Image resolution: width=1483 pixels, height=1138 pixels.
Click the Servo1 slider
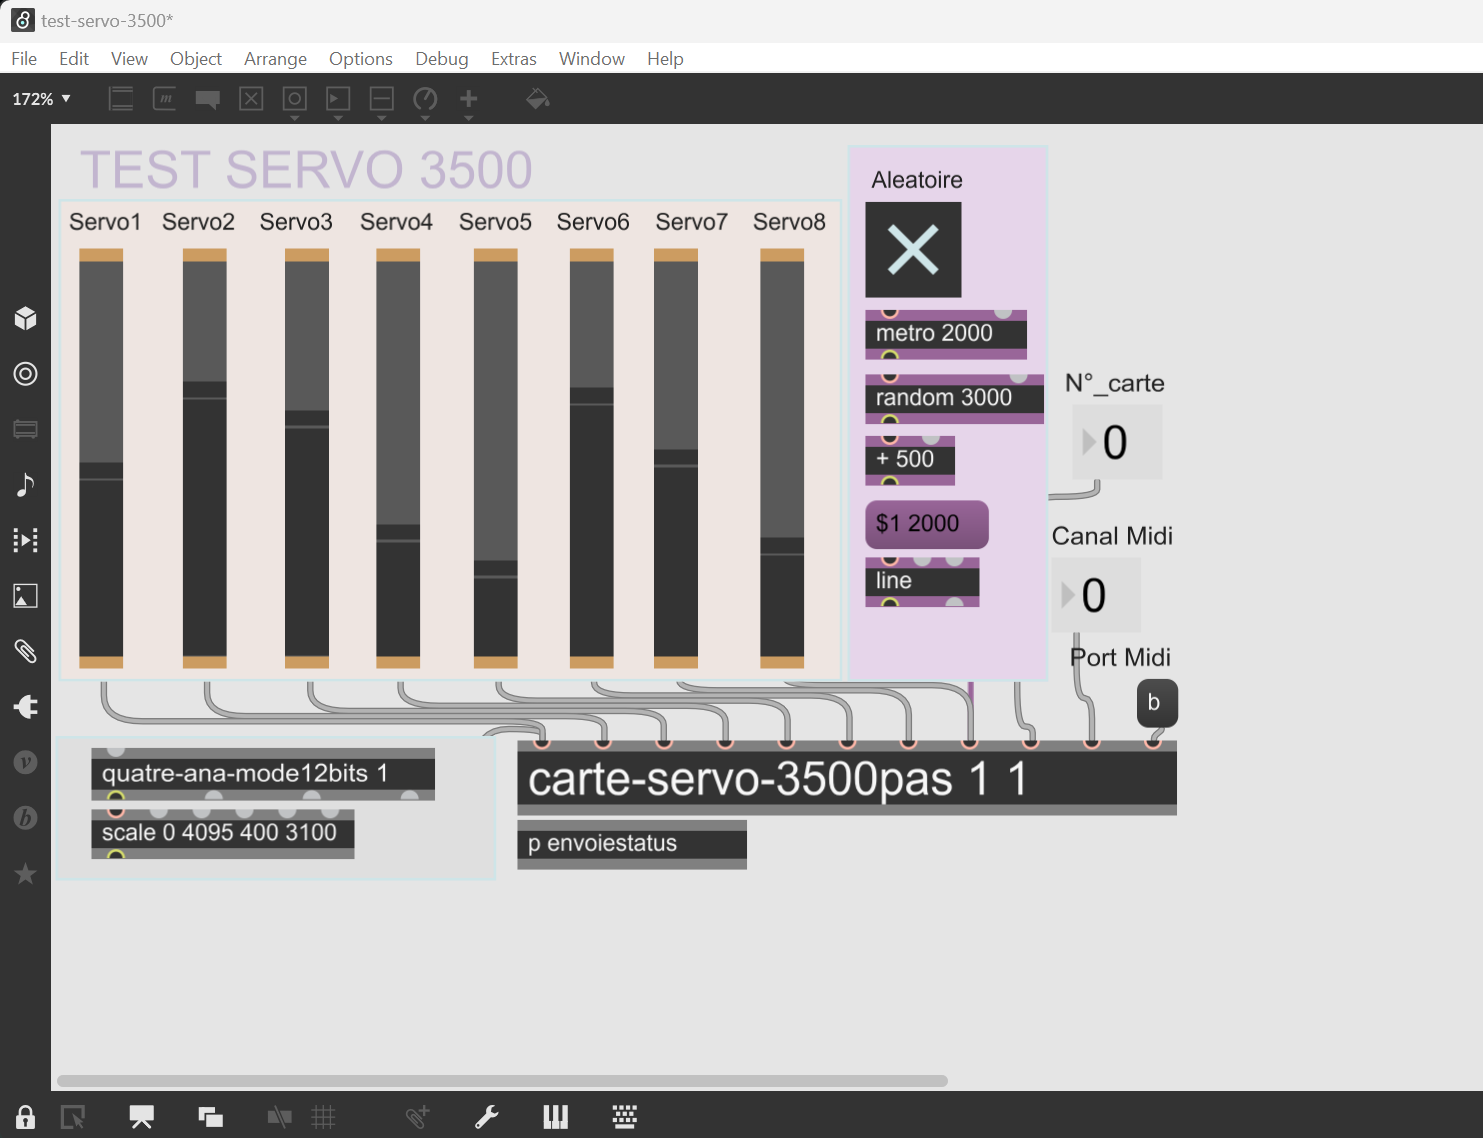pyautogui.click(x=101, y=458)
